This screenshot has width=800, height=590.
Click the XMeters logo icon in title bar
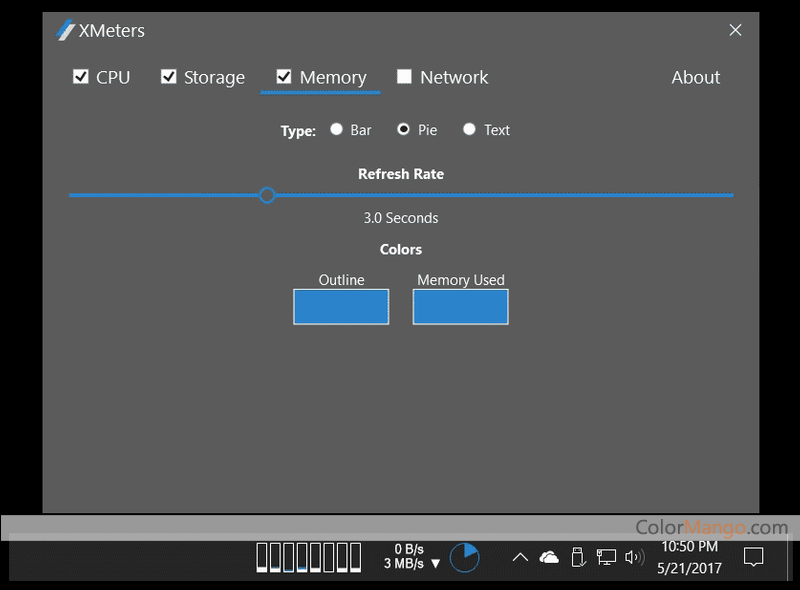pos(66,30)
